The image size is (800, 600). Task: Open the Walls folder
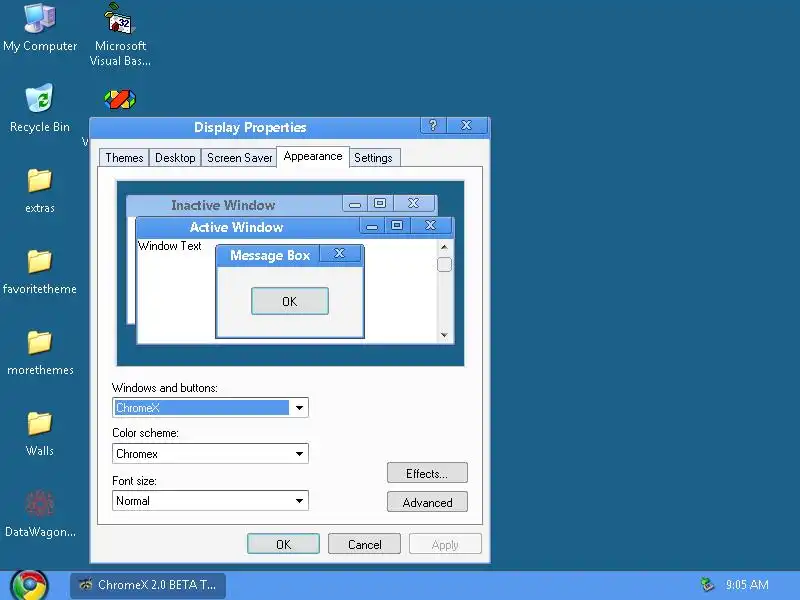[x=40, y=434]
